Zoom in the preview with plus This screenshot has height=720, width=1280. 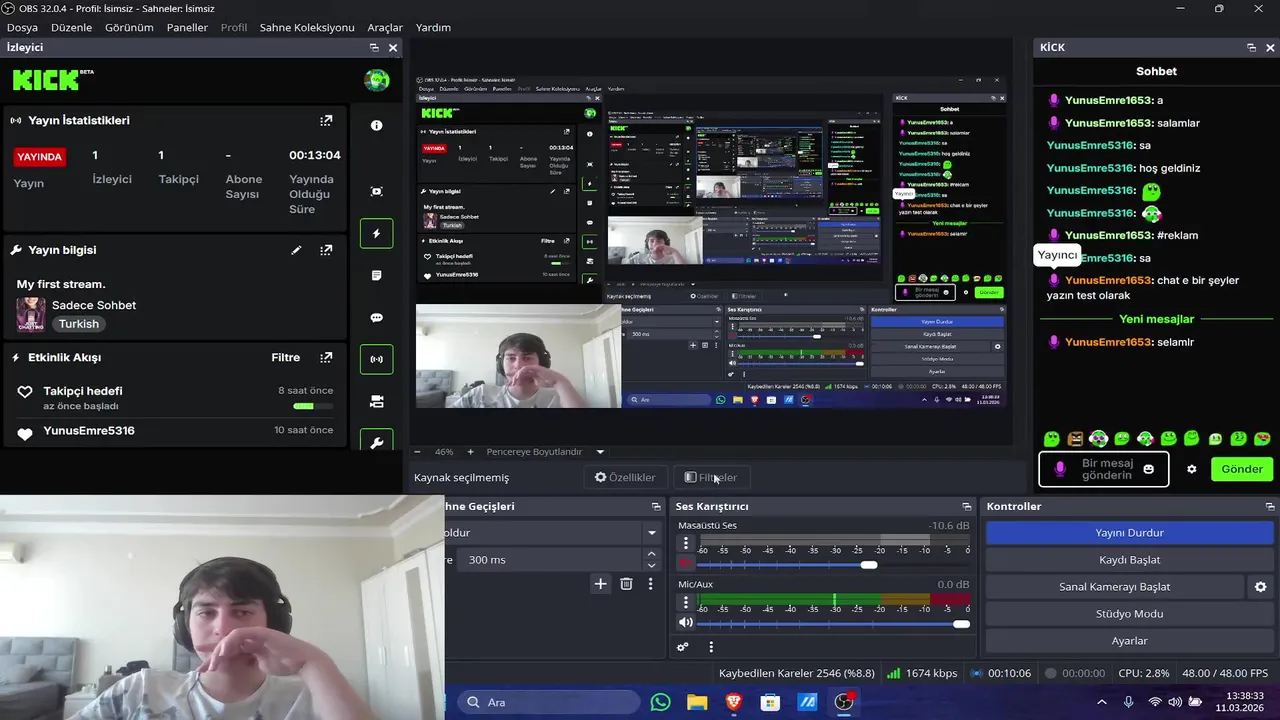470,452
